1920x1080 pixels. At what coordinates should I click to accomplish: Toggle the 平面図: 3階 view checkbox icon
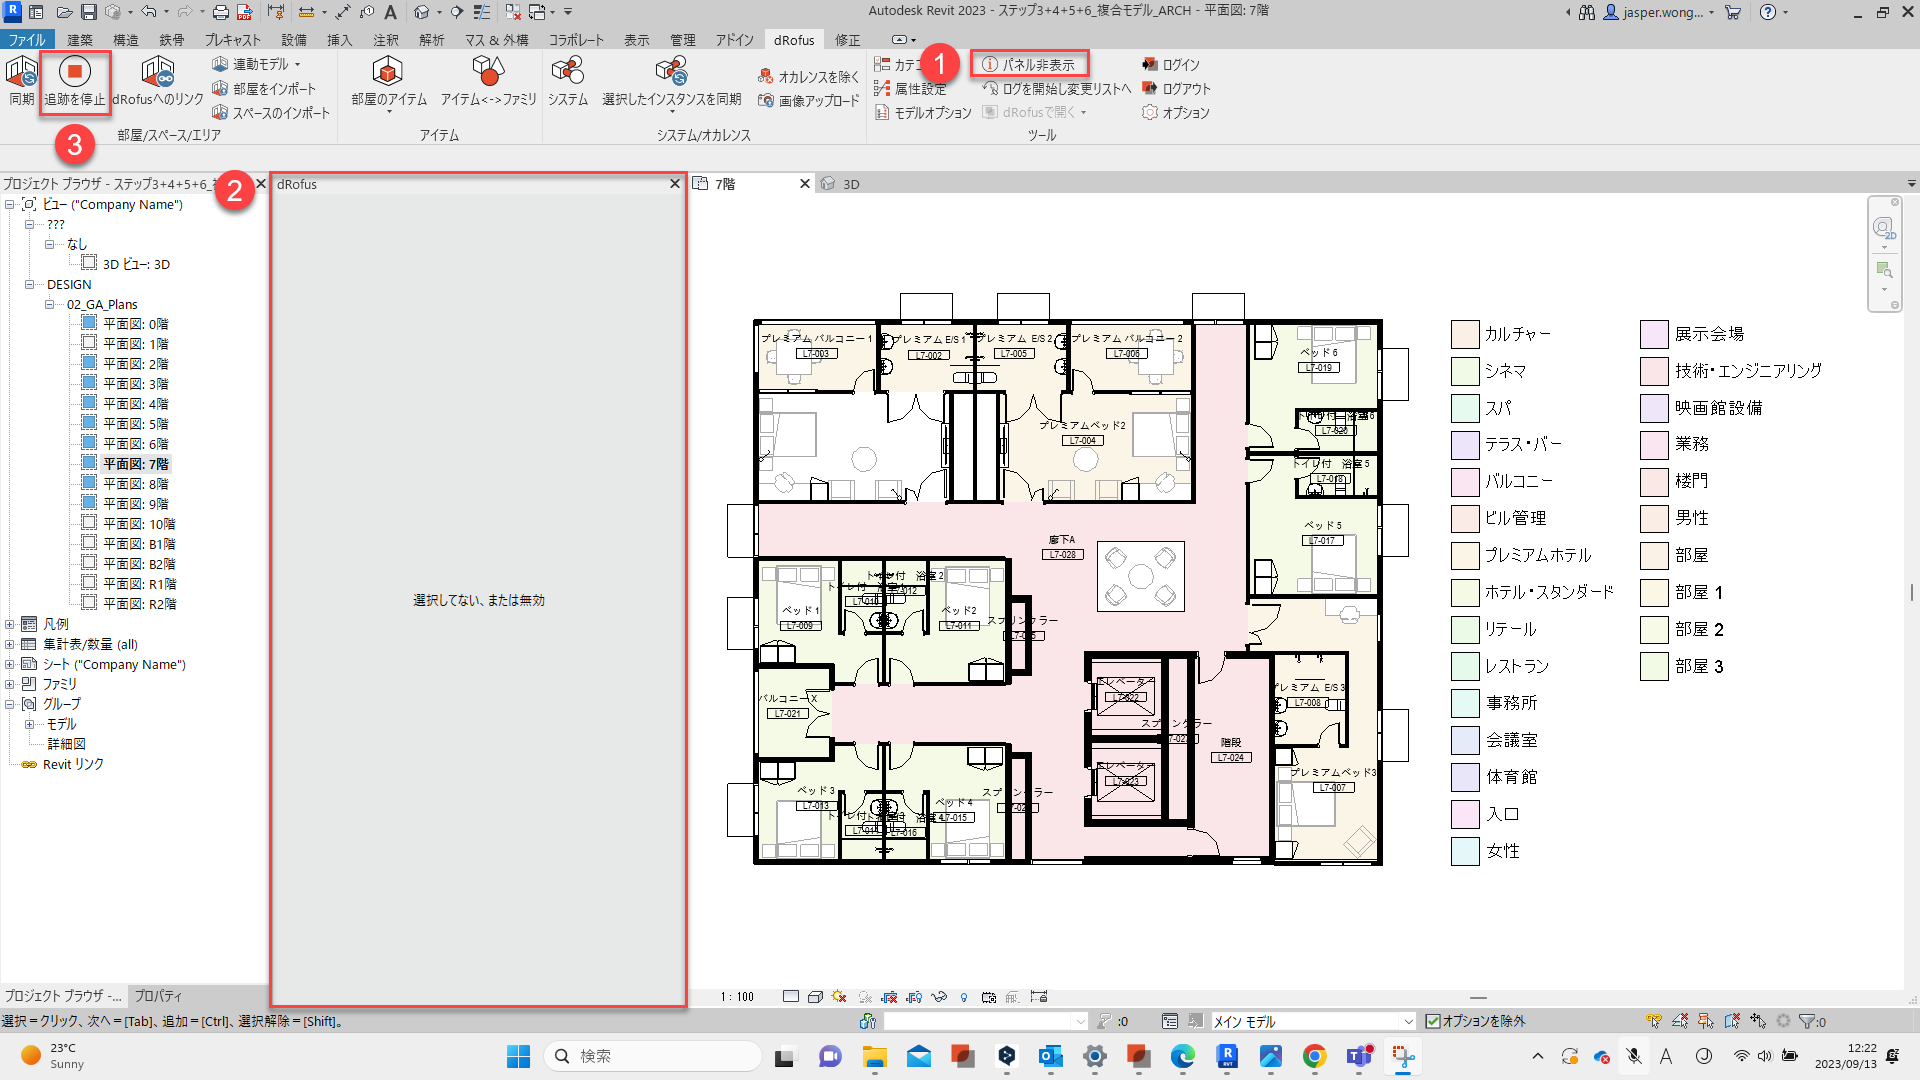coord(89,383)
